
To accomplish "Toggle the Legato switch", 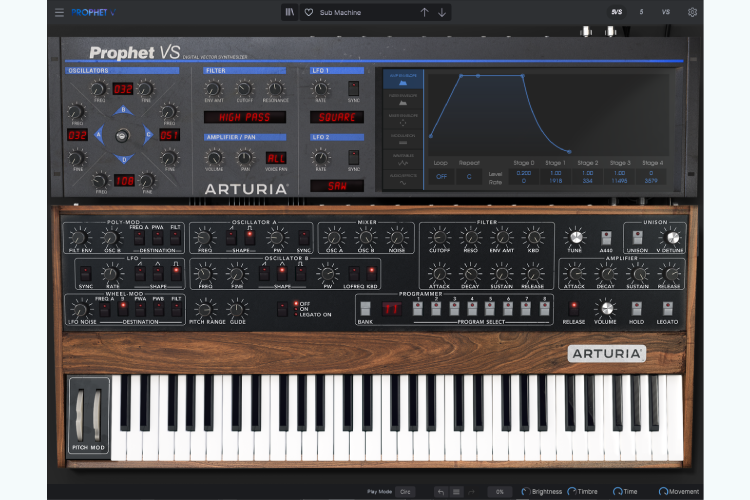I will coord(667,309).
